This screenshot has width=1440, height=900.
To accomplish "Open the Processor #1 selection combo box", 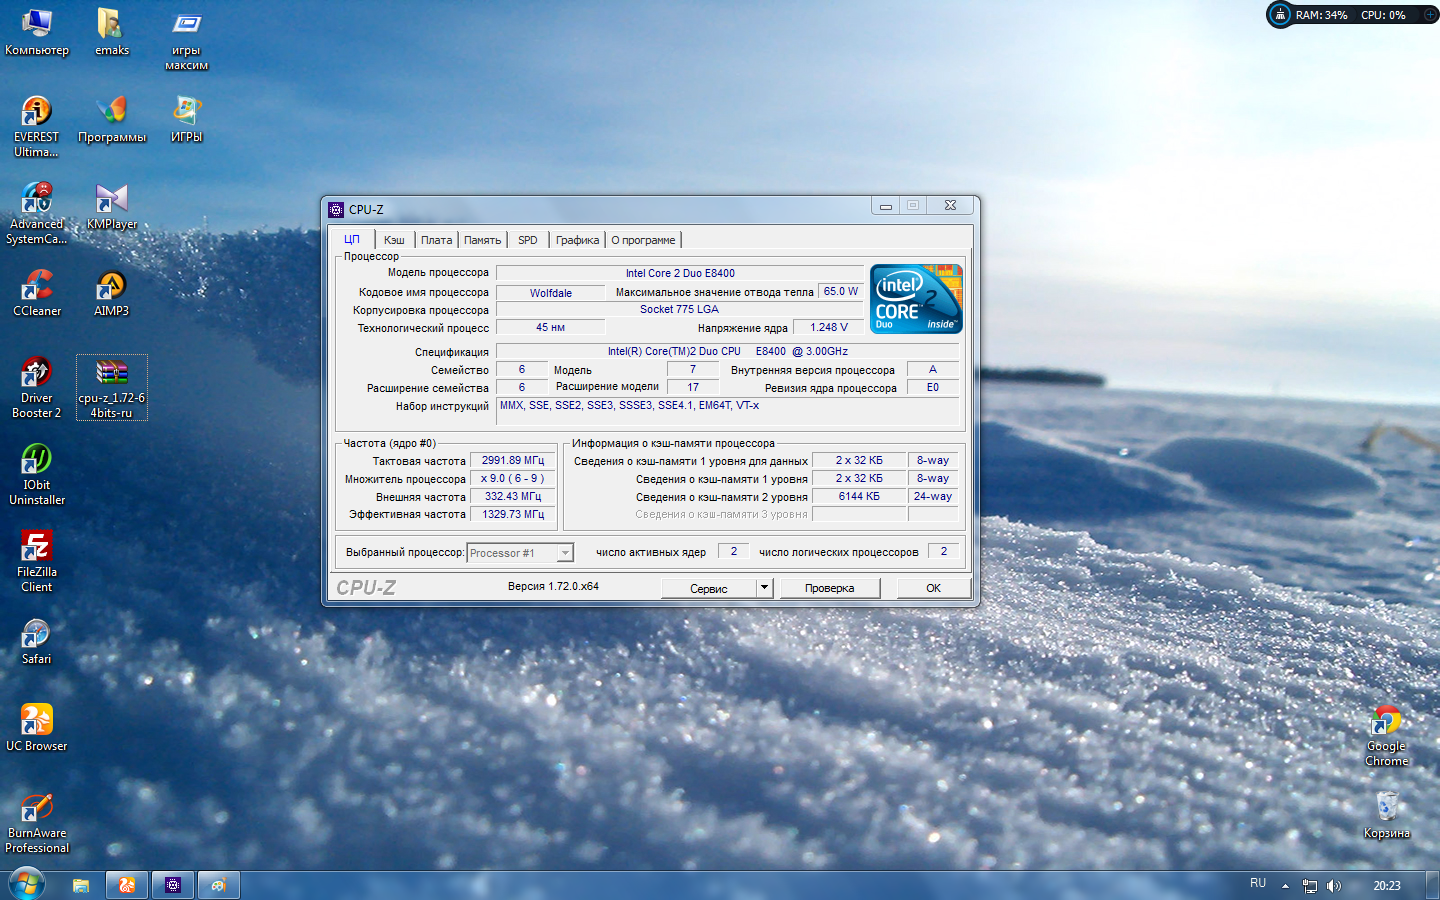I will (x=520, y=553).
